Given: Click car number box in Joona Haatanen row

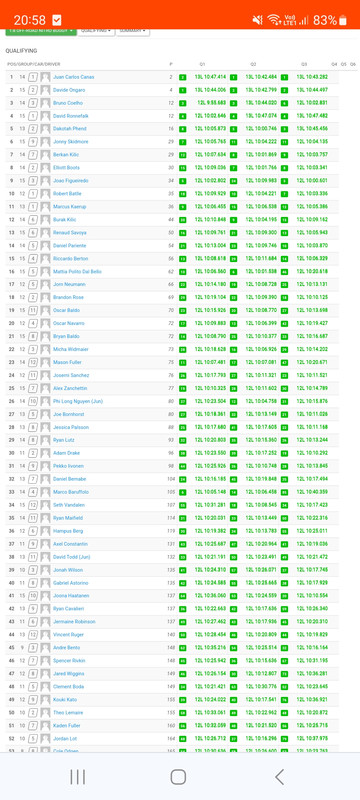Looking at the screenshot, I should pyautogui.click(x=33, y=596).
